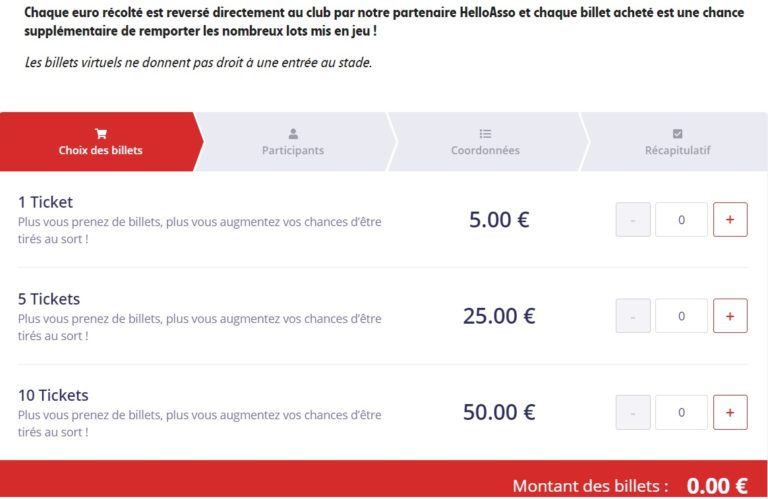The height and width of the screenshot is (499, 768).
Task: Click the Participants person icon
Action: [x=293, y=133]
